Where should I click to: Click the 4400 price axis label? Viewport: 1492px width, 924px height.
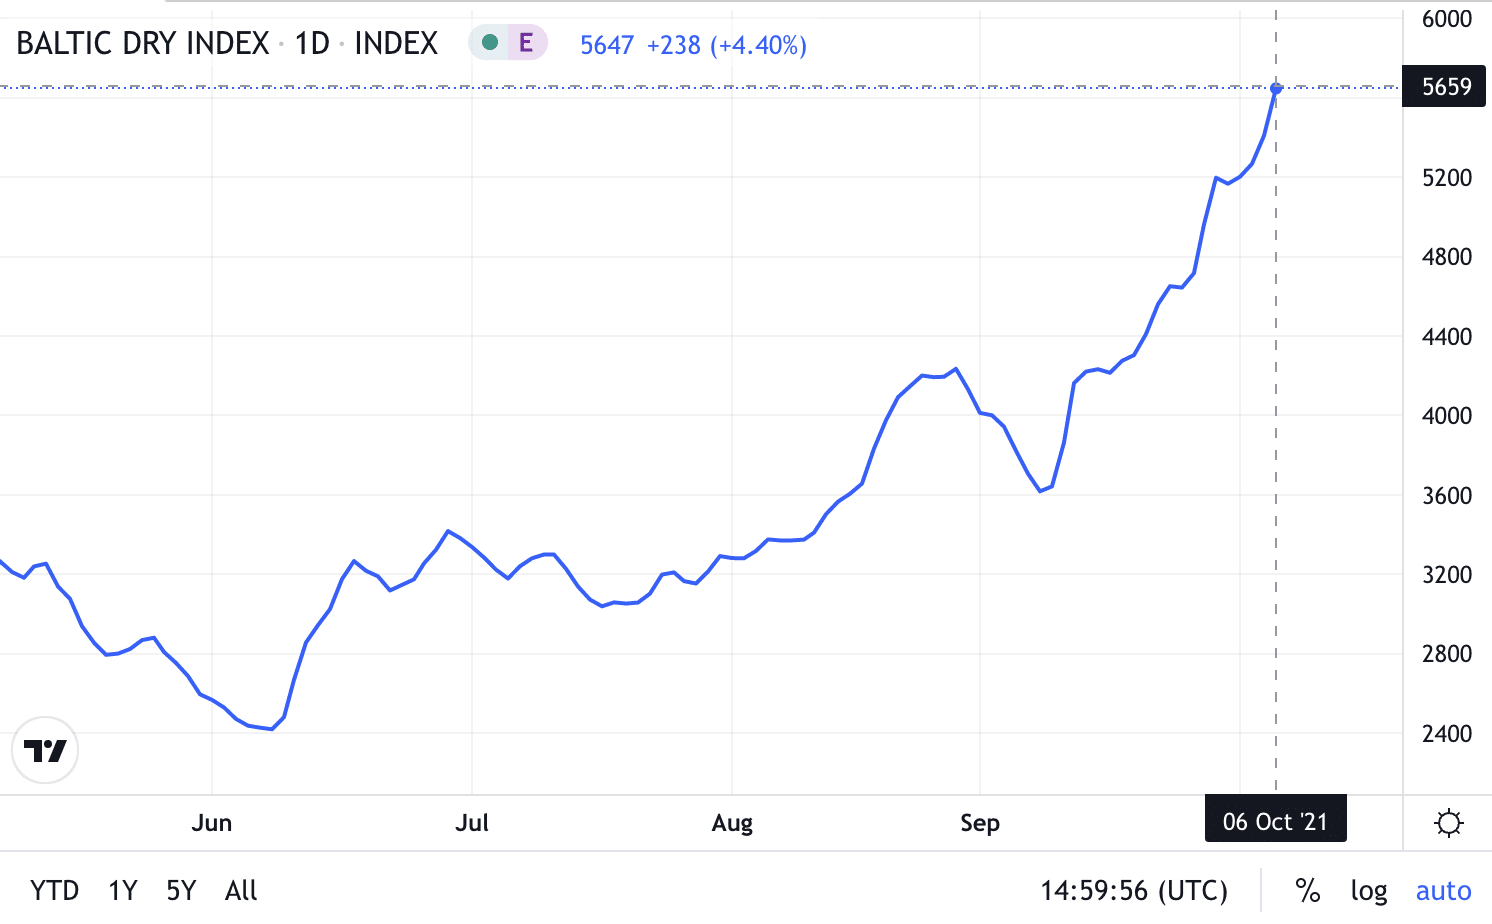tap(1447, 336)
